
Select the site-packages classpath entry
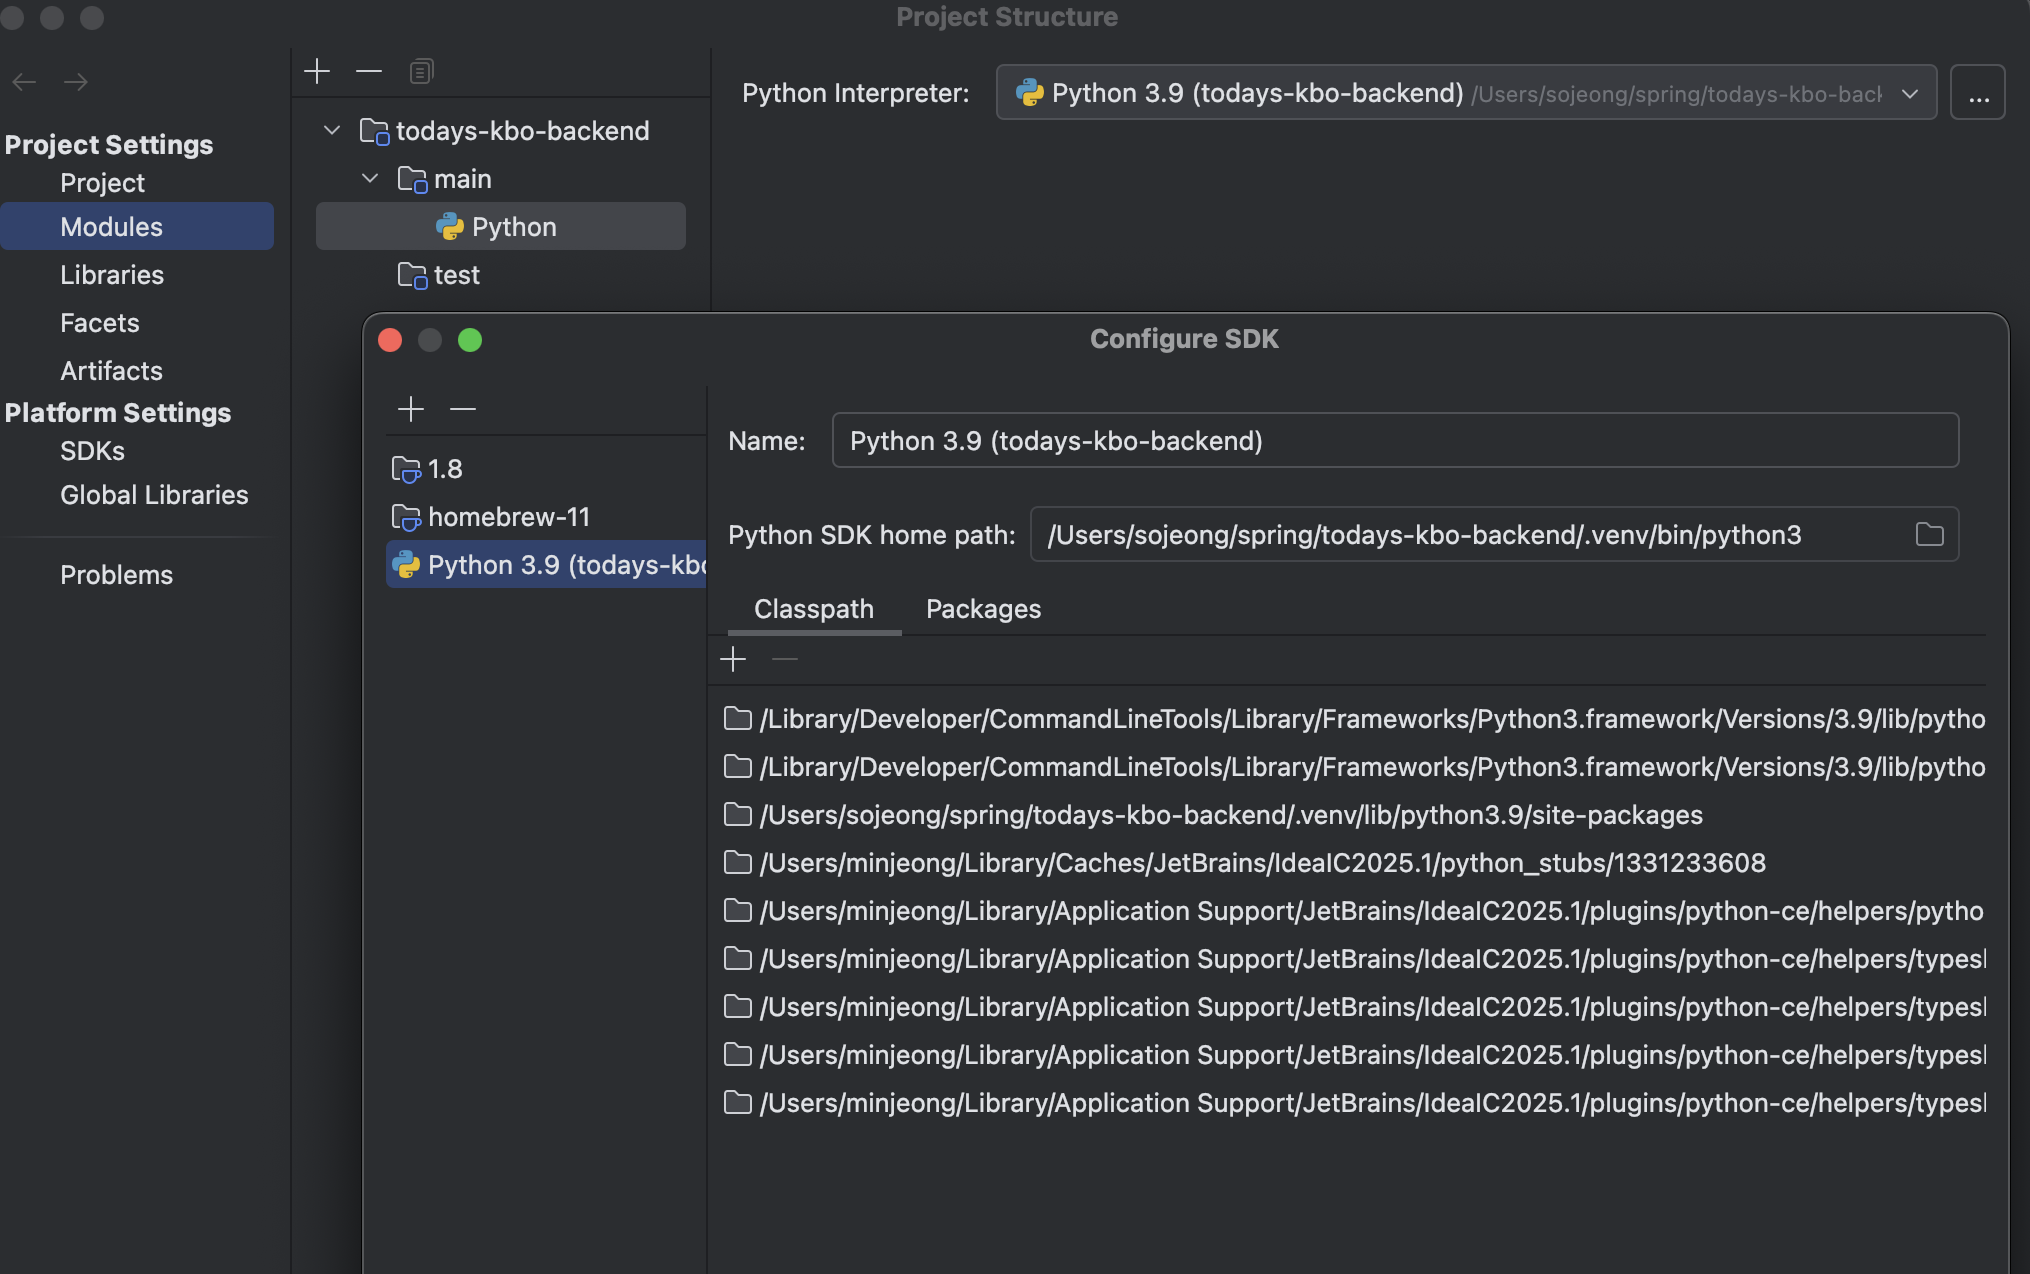click(1230, 815)
